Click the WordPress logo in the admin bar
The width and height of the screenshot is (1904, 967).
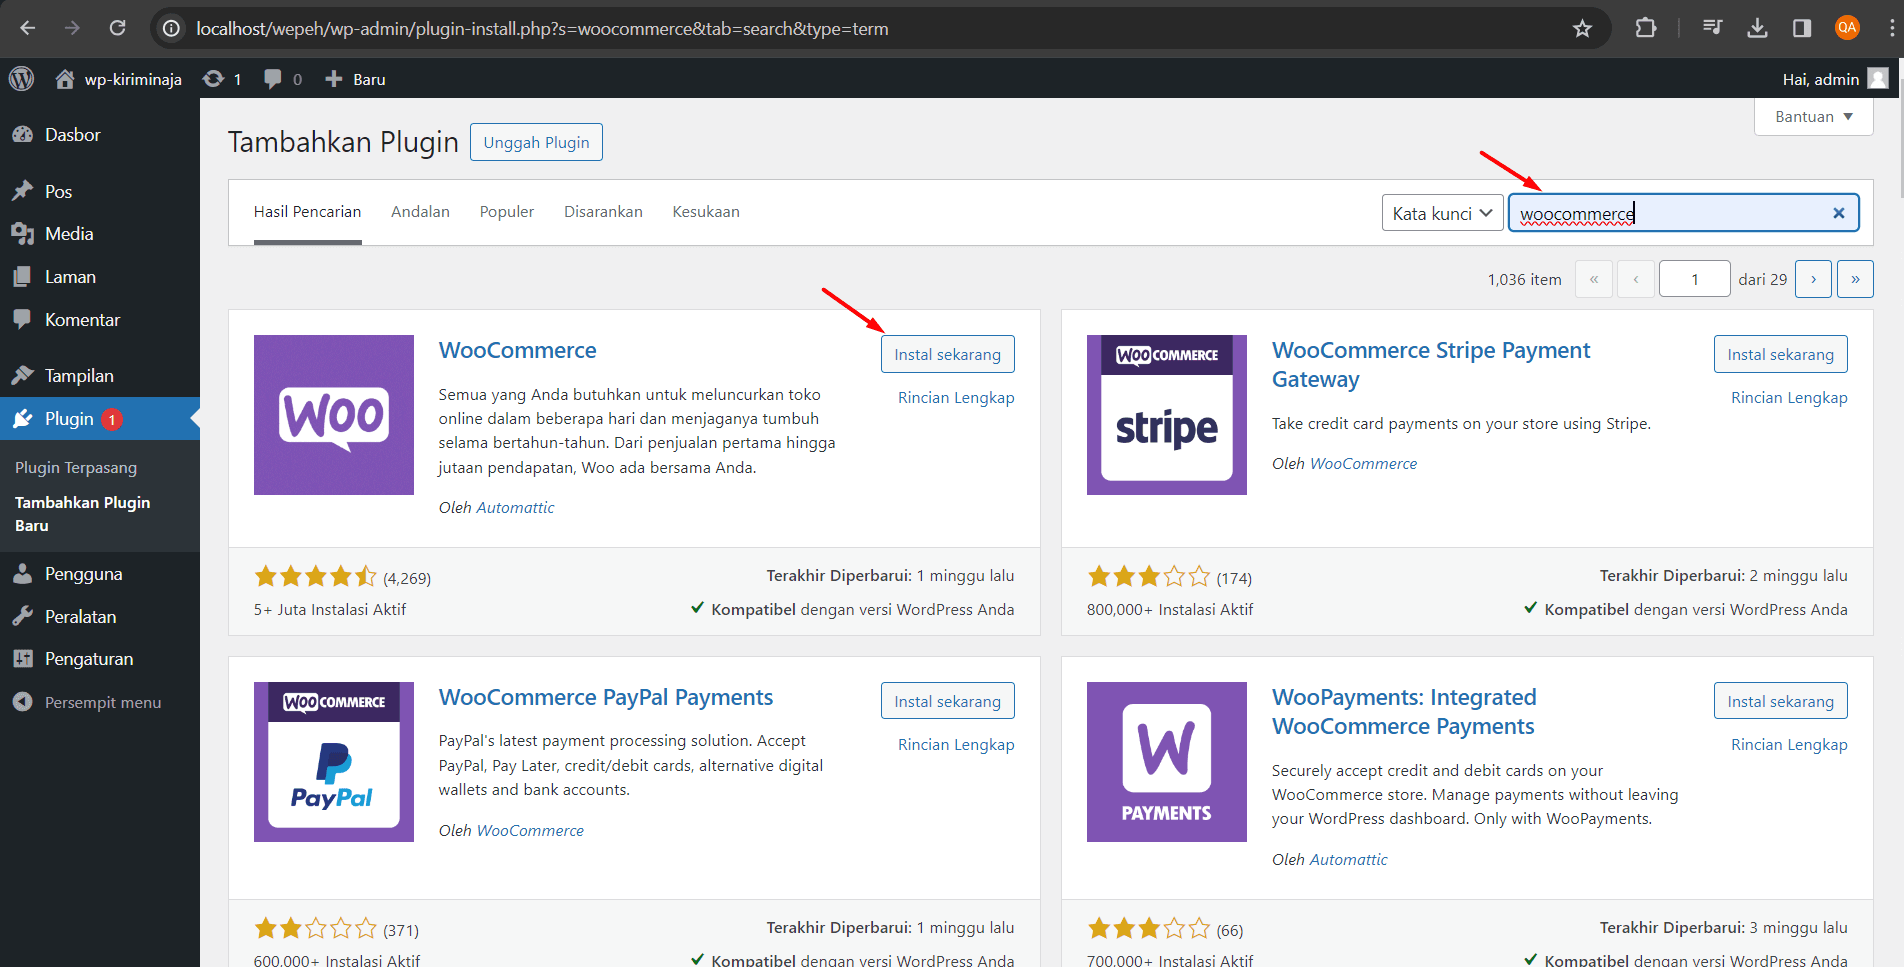[21, 78]
